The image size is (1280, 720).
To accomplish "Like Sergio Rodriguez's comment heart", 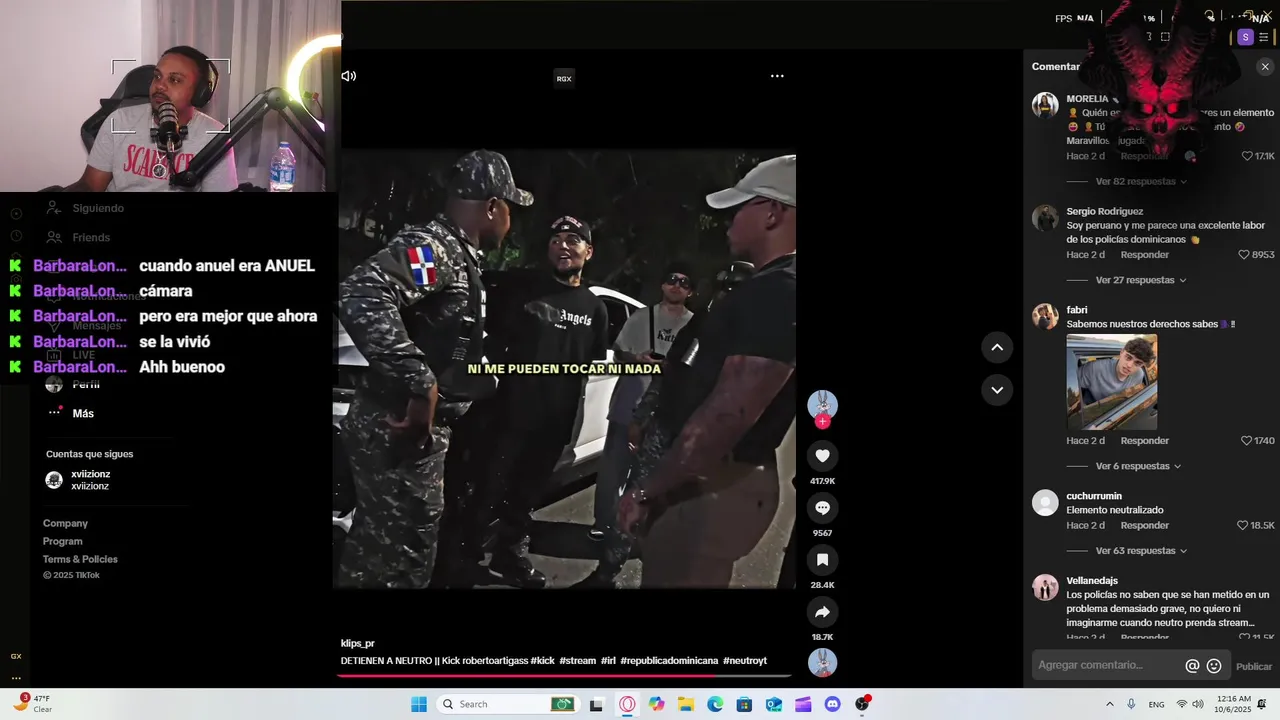I will pyautogui.click(x=1244, y=255).
